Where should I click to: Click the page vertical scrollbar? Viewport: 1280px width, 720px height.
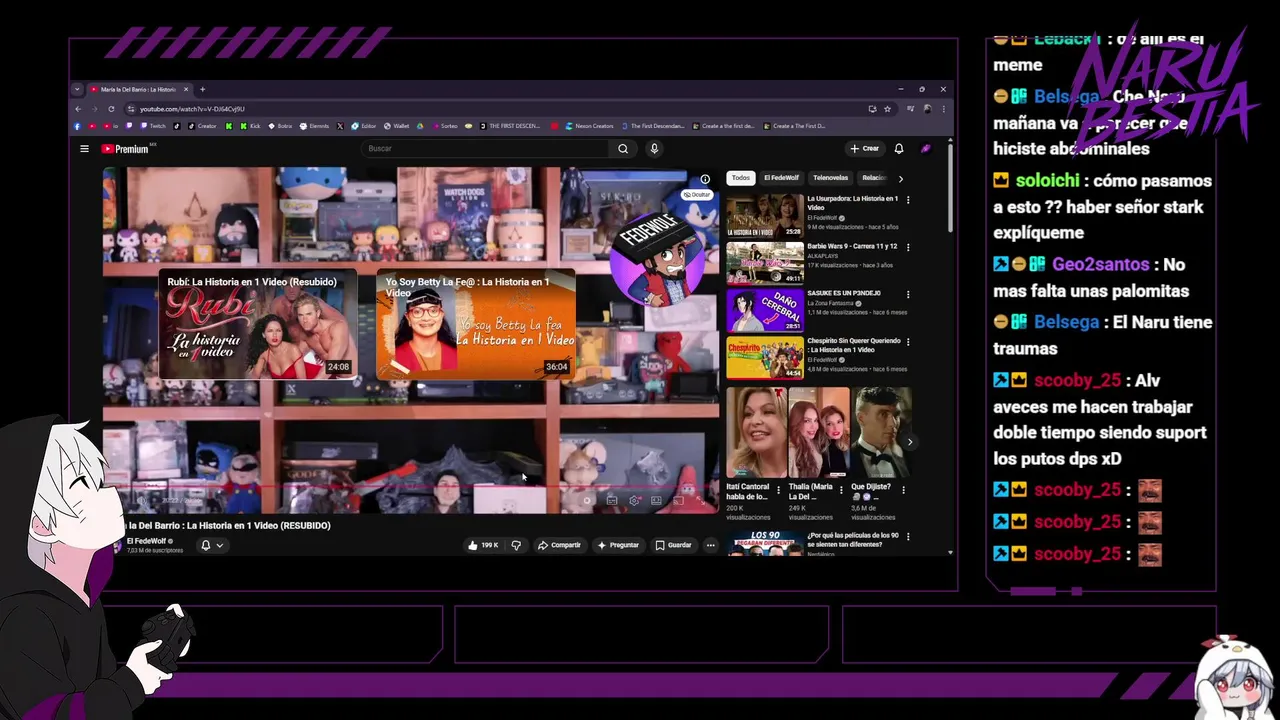point(949,188)
